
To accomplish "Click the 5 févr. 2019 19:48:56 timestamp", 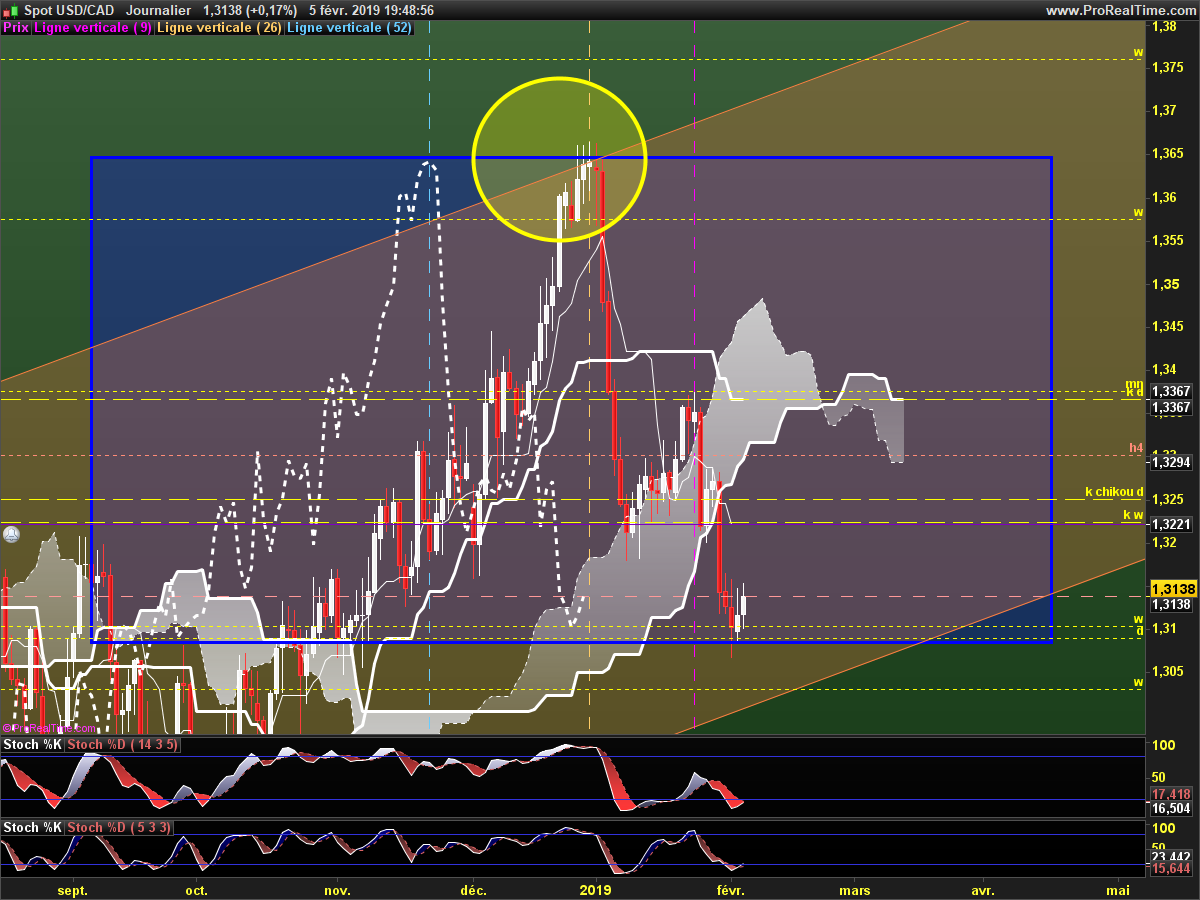I will 371,10.
